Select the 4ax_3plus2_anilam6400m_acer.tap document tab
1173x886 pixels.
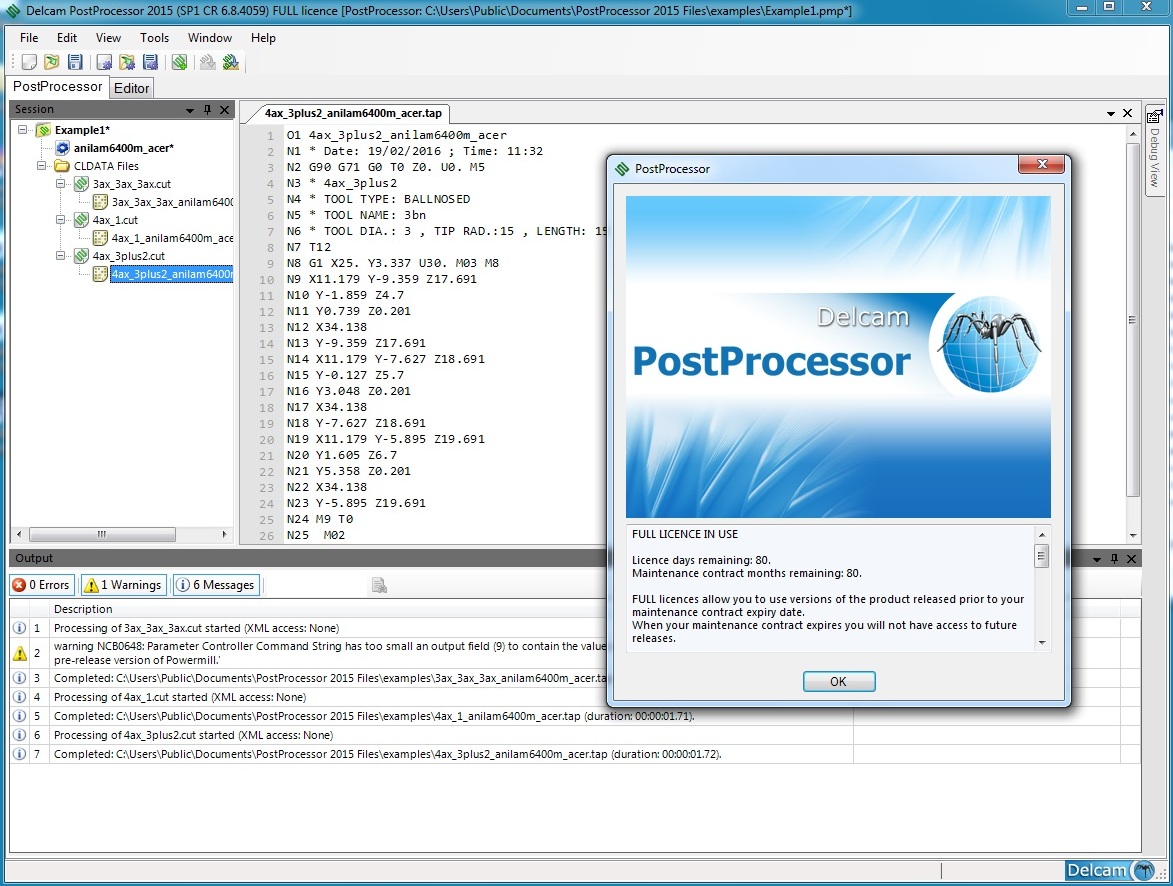pyautogui.click(x=353, y=113)
